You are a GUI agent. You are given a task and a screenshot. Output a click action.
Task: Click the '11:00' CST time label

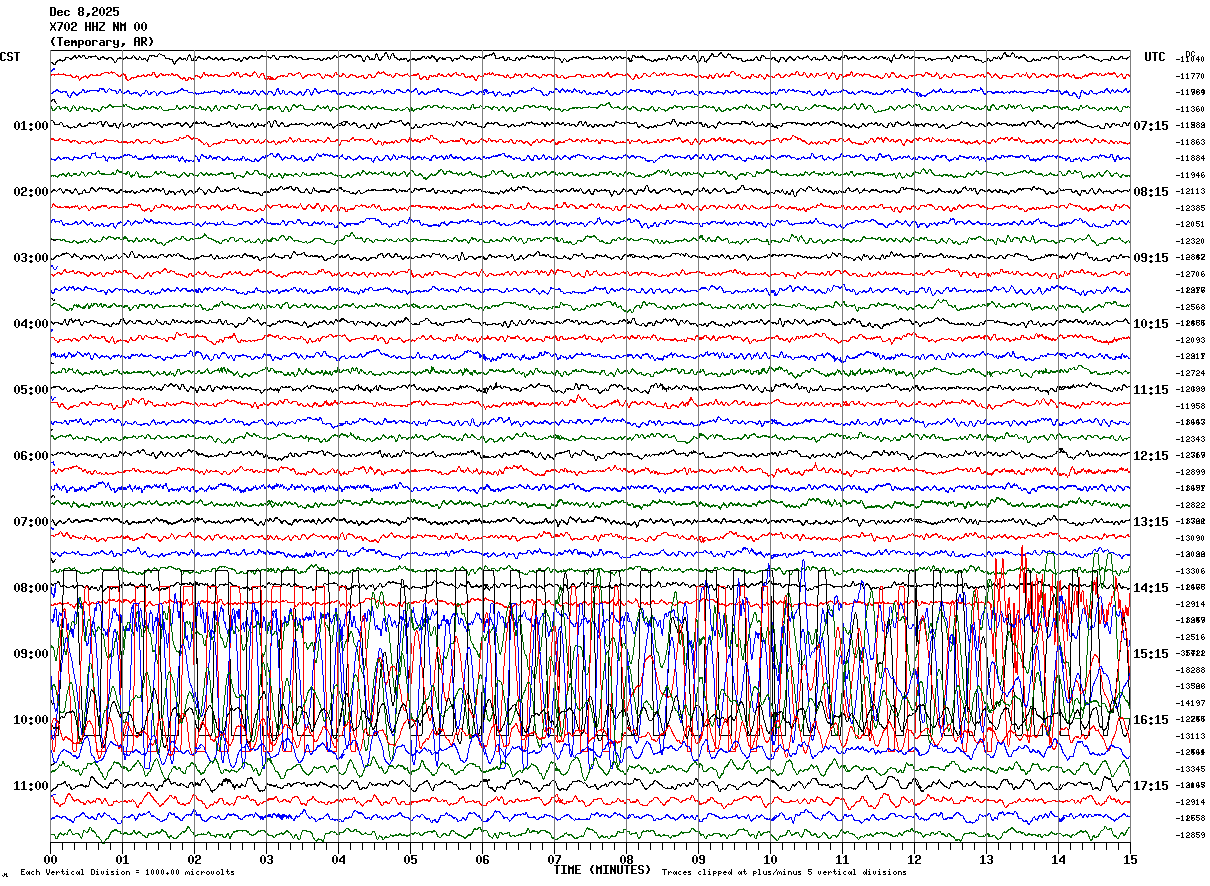pyautogui.click(x=30, y=786)
